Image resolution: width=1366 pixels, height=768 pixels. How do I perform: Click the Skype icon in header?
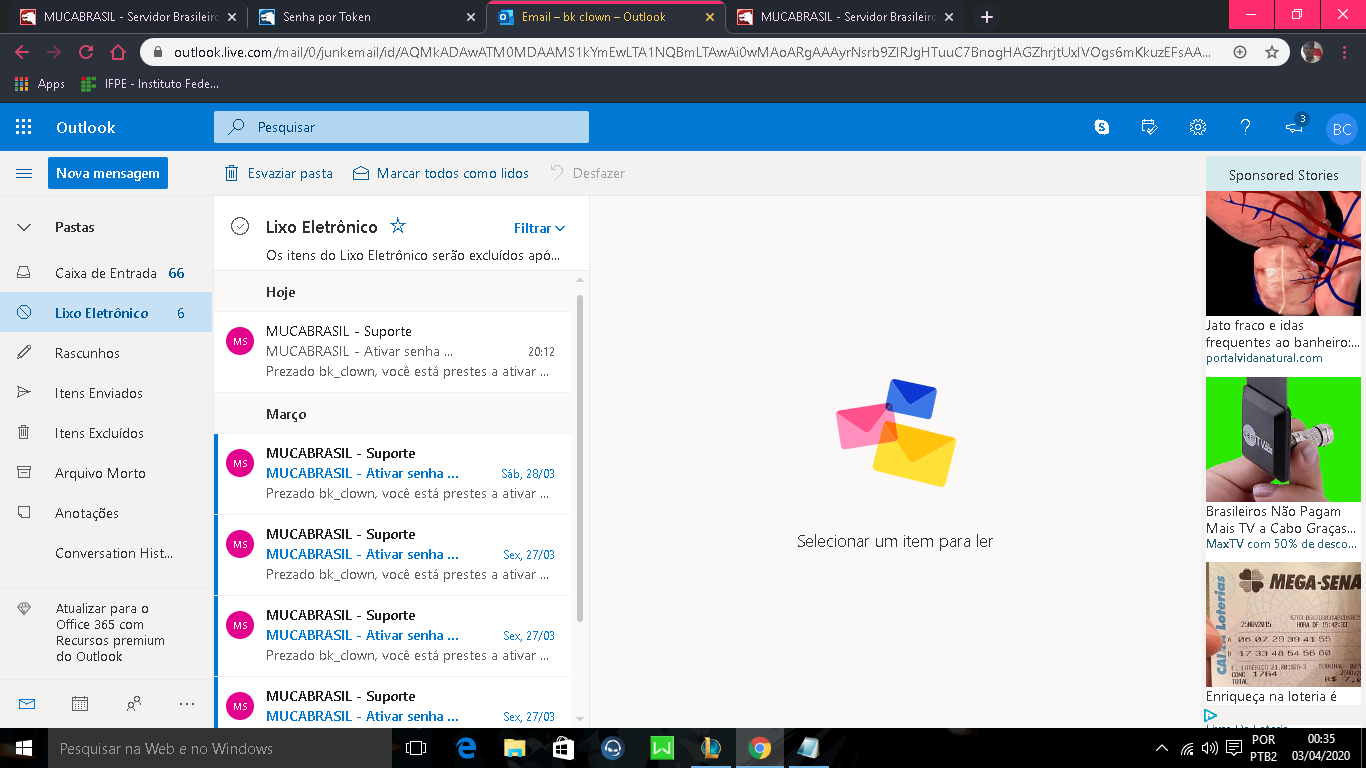[1102, 127]
